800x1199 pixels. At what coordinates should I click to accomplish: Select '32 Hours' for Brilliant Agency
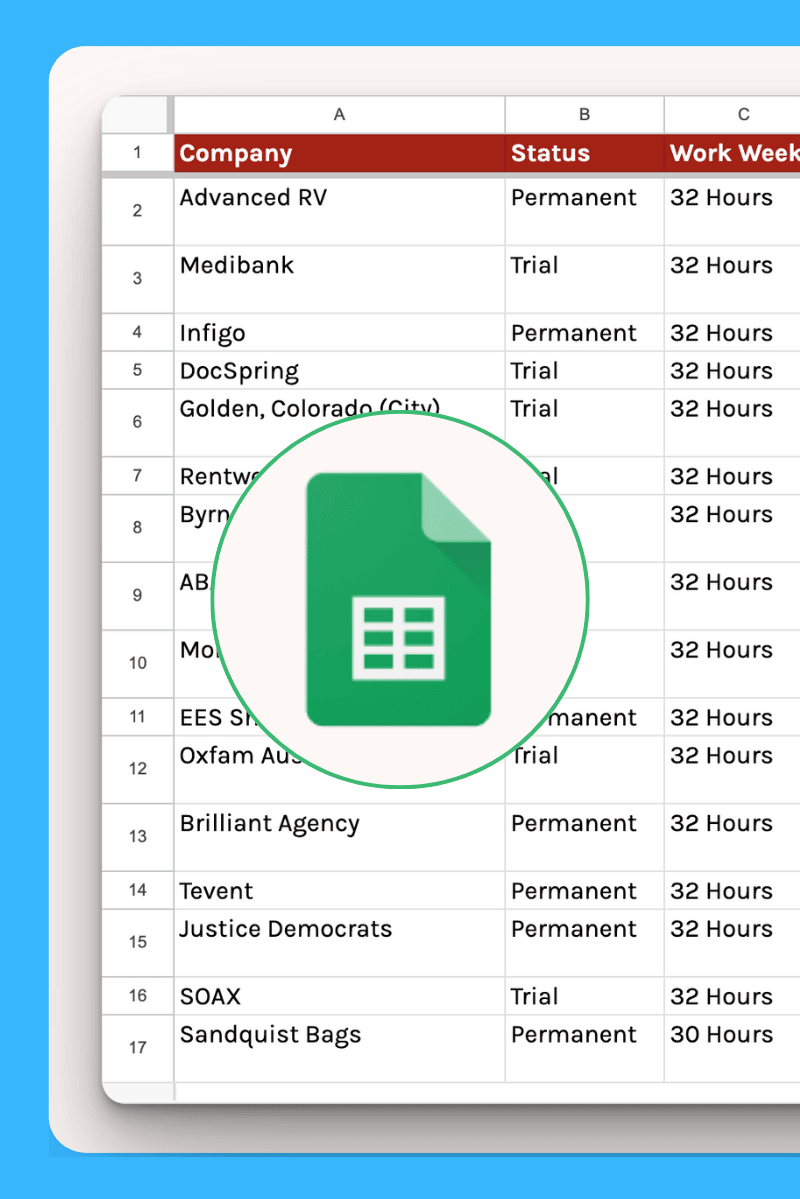pyautogui.click(x=732, y=837)
